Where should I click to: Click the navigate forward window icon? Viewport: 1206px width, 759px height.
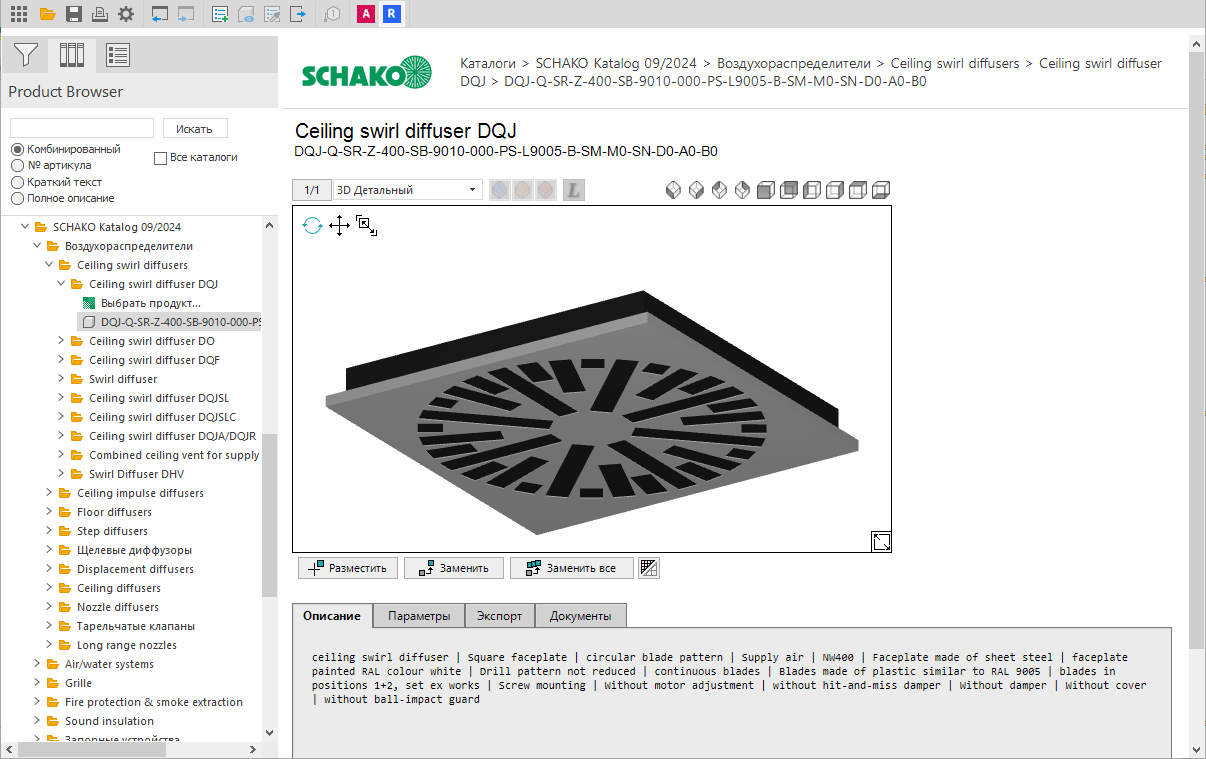tap(186, 14)
